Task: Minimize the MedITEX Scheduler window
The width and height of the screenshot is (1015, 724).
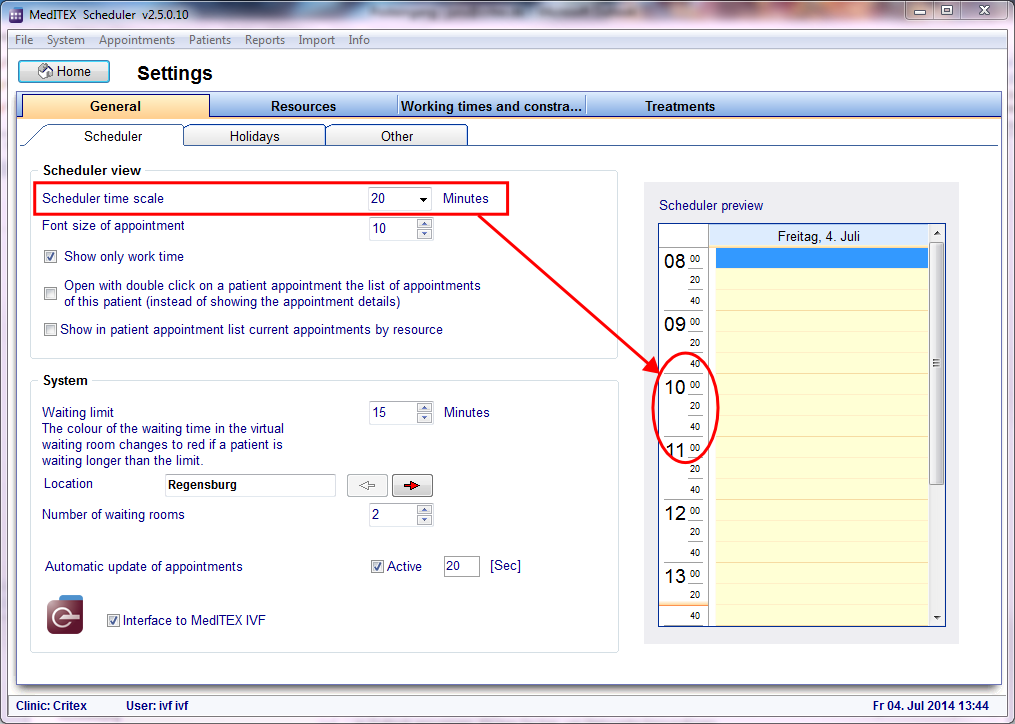Action: point(920,11)
